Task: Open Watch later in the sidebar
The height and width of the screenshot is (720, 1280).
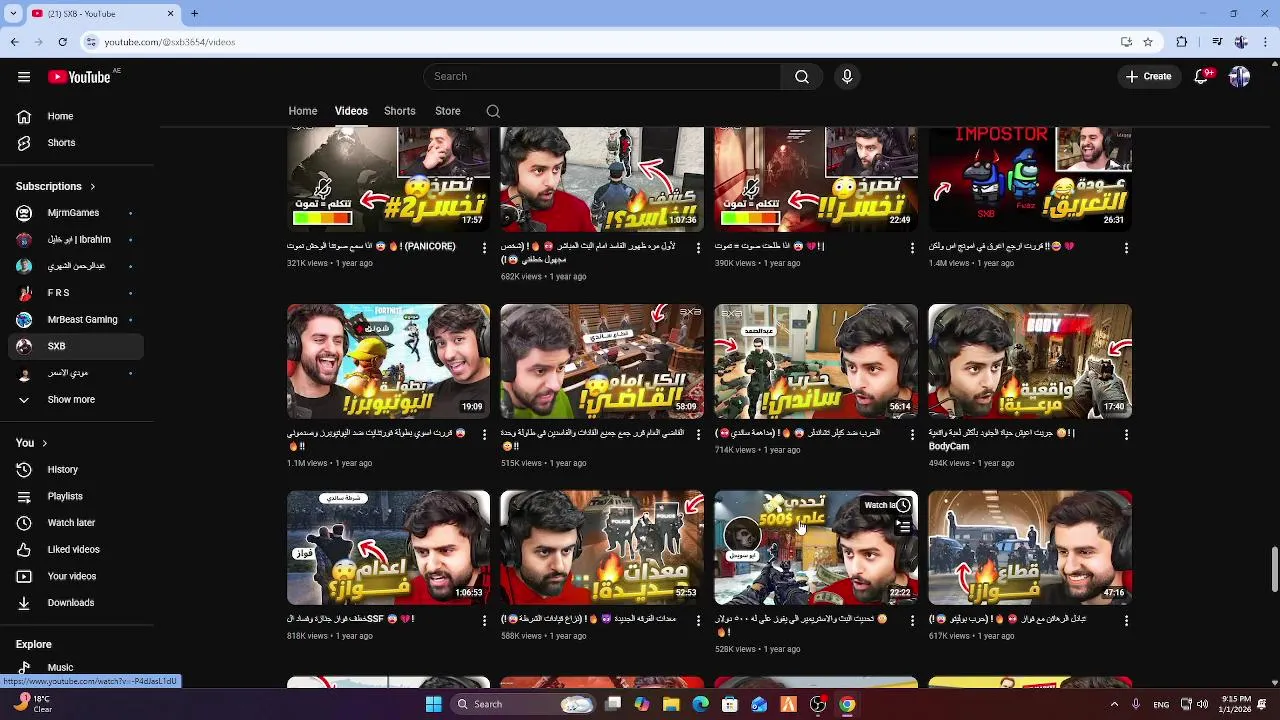Action: 76,523
